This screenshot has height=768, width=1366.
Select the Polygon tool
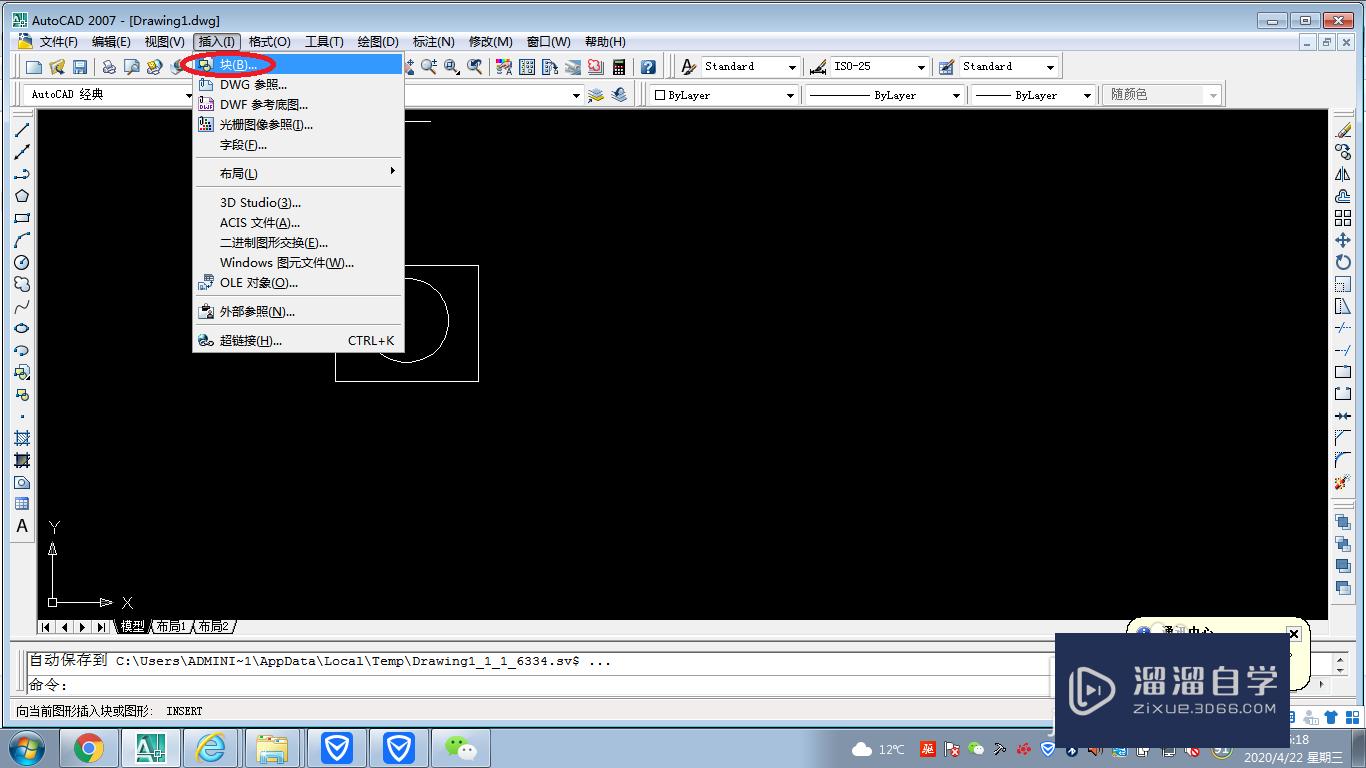(x=22, y=196)
